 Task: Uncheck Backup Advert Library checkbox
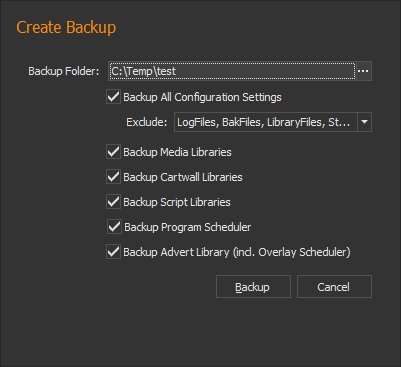pyautogui.click(x=113, y=252)
